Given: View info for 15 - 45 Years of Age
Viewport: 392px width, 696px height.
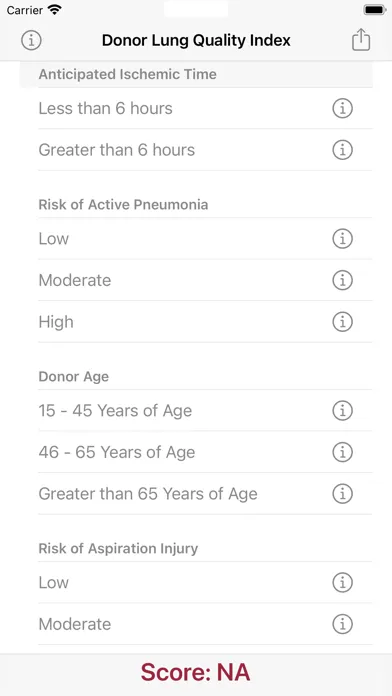Looking at the screenshot, I should tap(342, 411).
